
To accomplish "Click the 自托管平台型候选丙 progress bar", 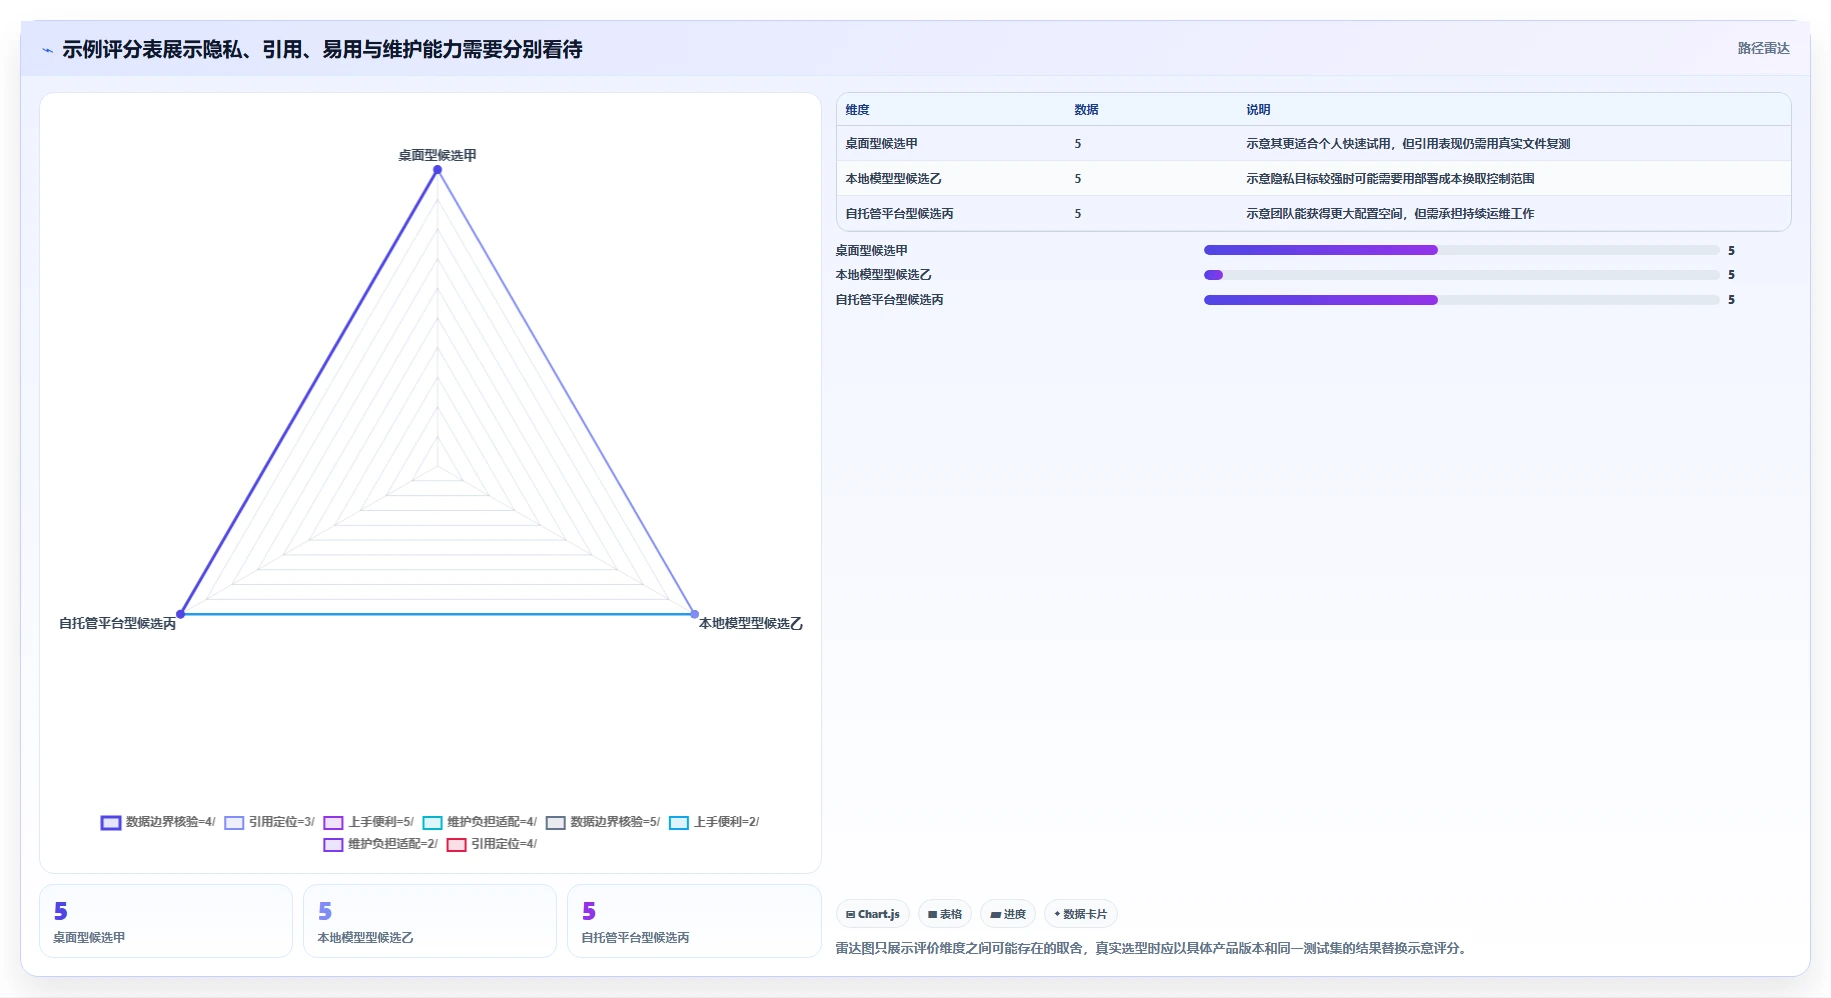I will coord(1461,300).
